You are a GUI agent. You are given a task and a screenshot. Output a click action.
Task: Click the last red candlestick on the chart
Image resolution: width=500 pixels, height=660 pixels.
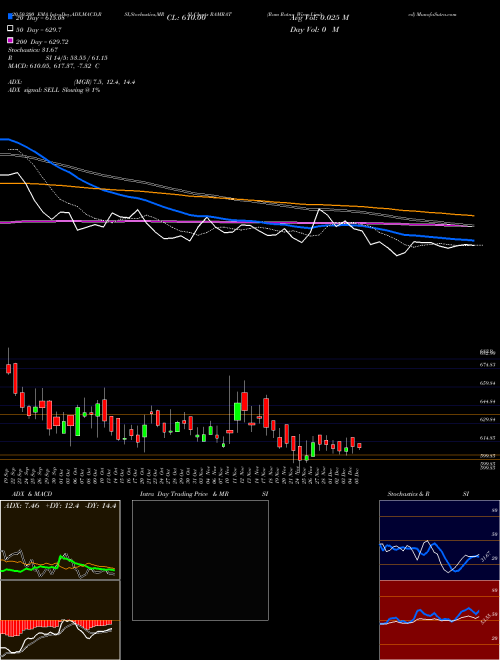(x=359, y=446)
